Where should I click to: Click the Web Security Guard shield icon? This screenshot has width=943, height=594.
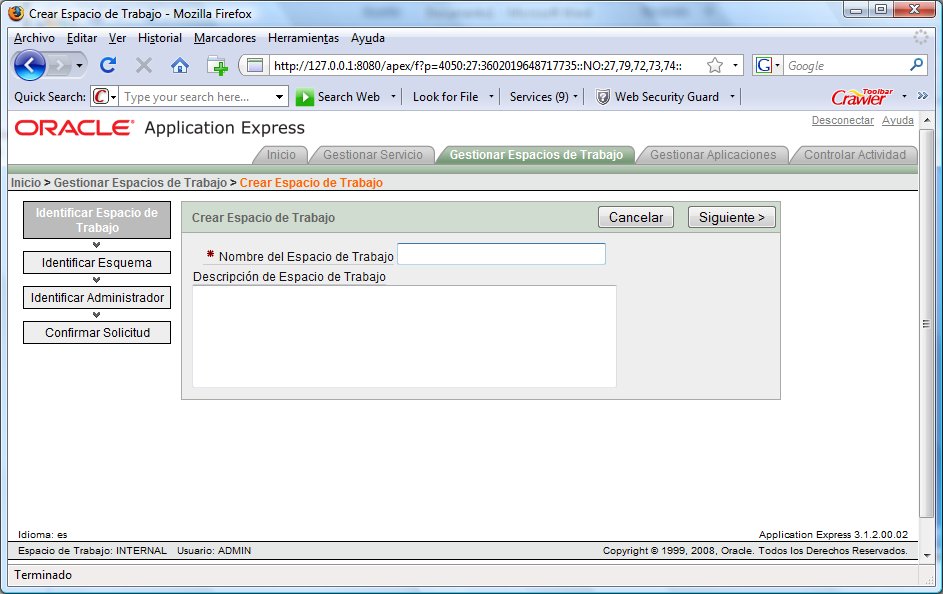coord(603,97)
